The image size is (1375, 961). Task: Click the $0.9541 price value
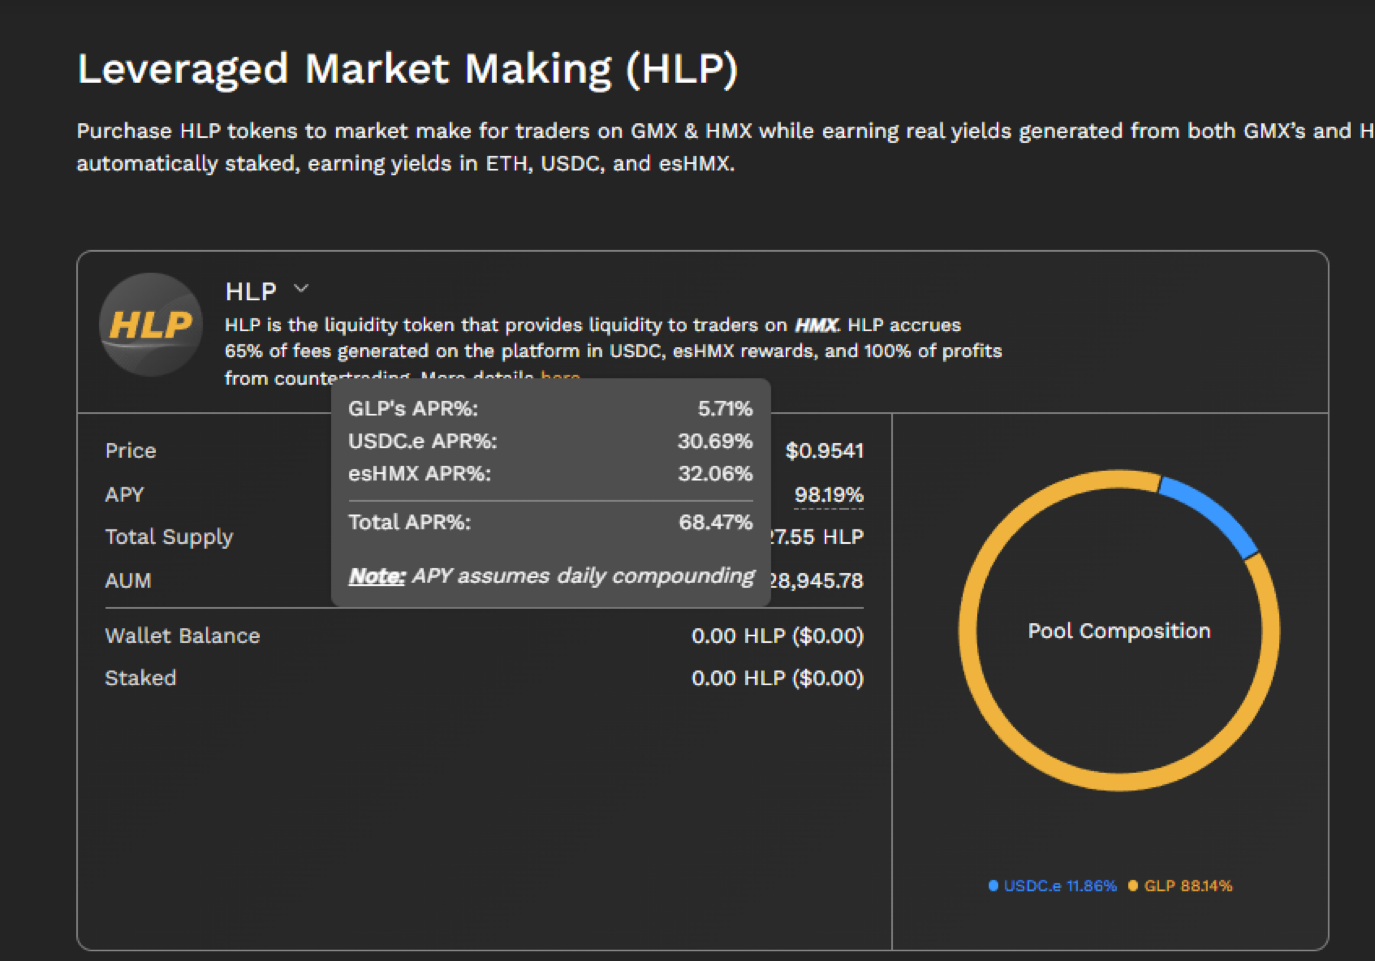pos(824,451)
